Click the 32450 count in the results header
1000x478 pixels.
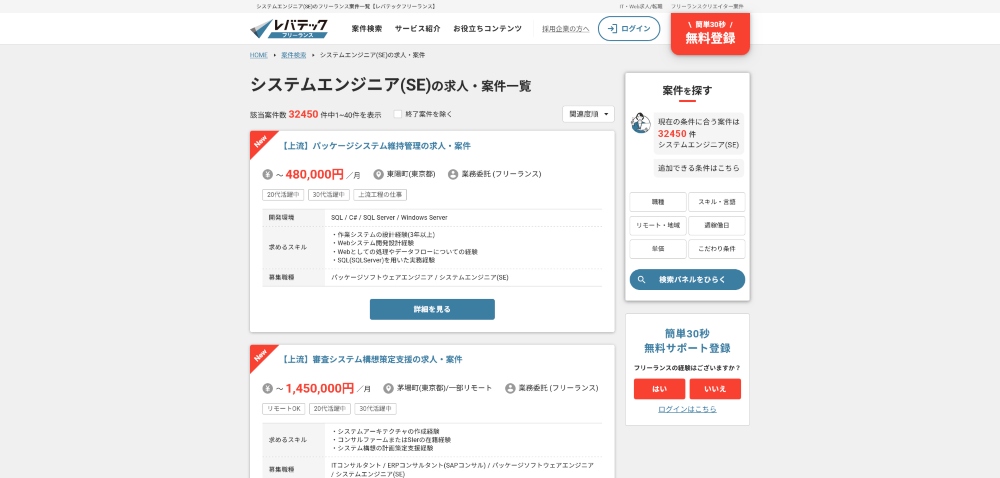pyautogui.click(x=304, y=114)
